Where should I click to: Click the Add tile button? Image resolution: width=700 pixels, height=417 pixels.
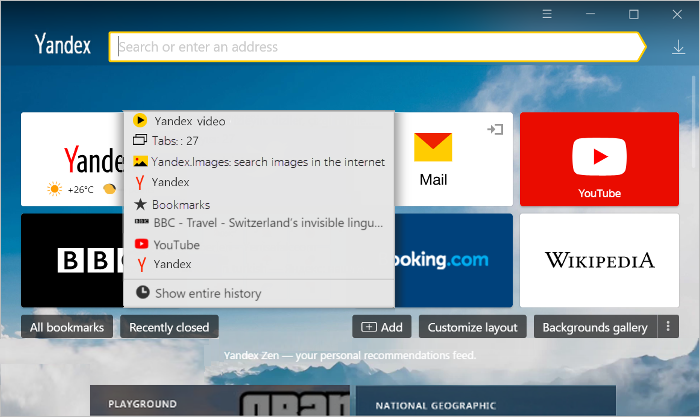pos(382,327)
